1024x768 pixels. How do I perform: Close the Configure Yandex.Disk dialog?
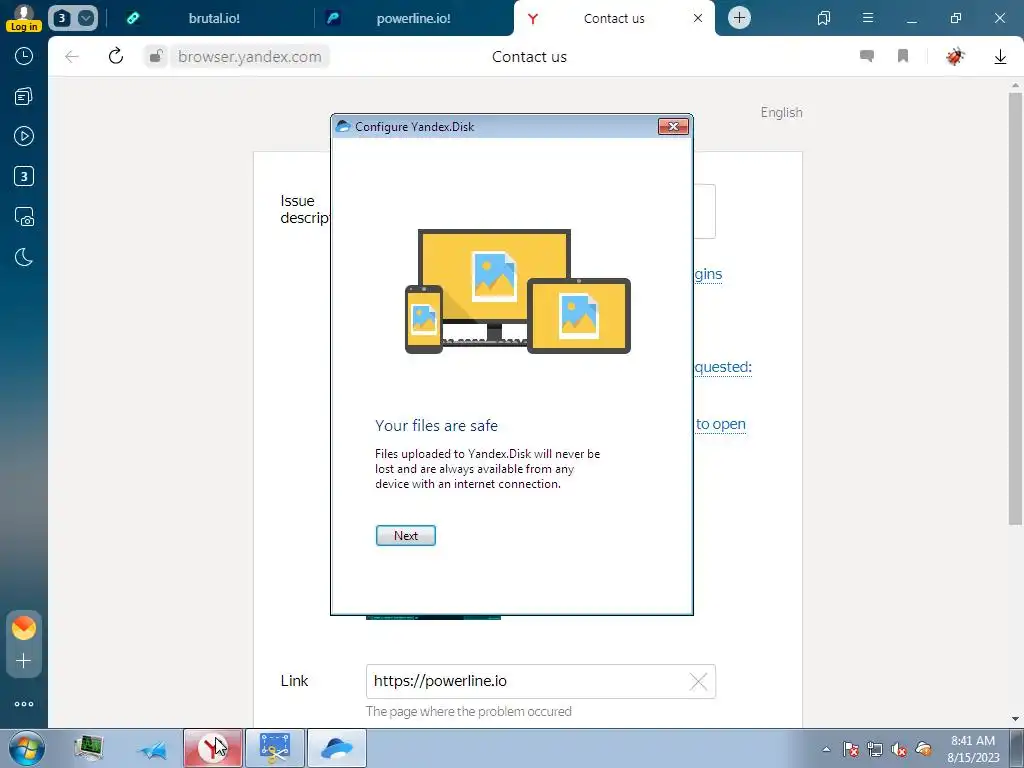673,126
